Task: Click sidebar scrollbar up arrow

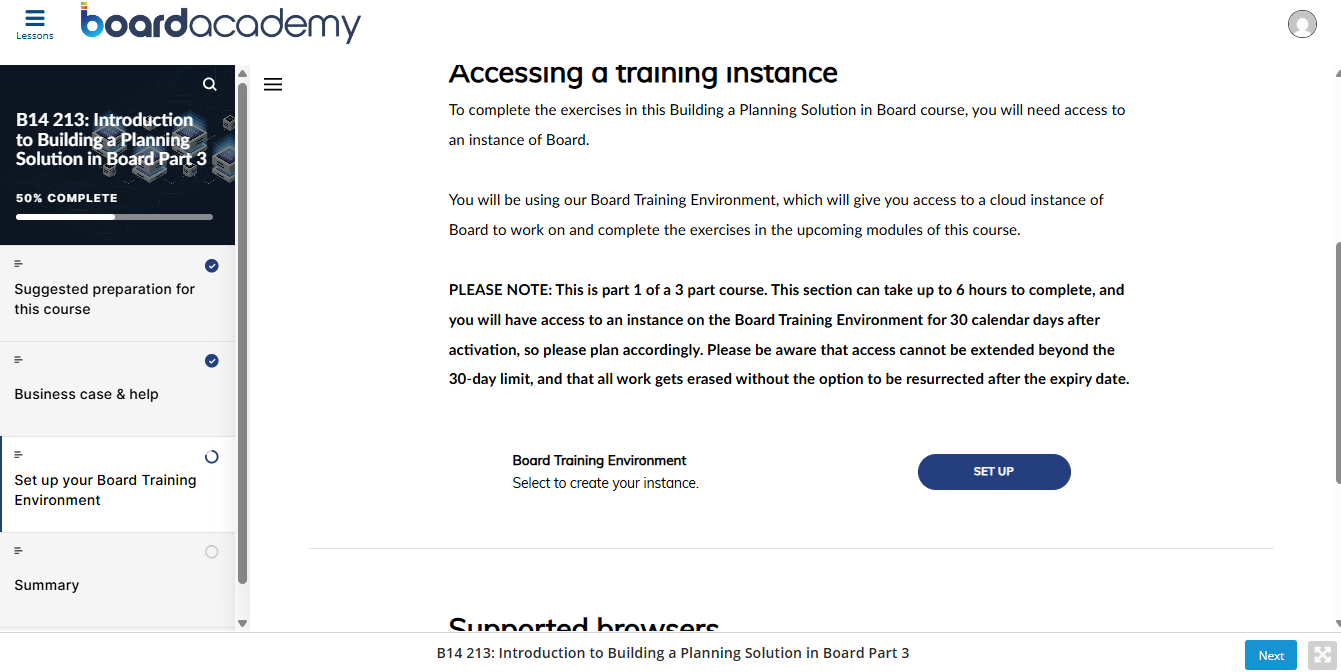Action: (241, 73)
